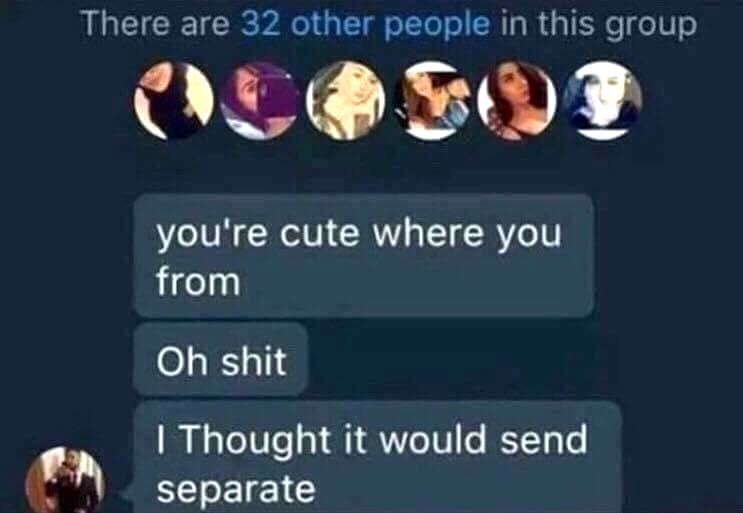
Task: Open the purple-tinted member avatar
Action: [260, 100]
